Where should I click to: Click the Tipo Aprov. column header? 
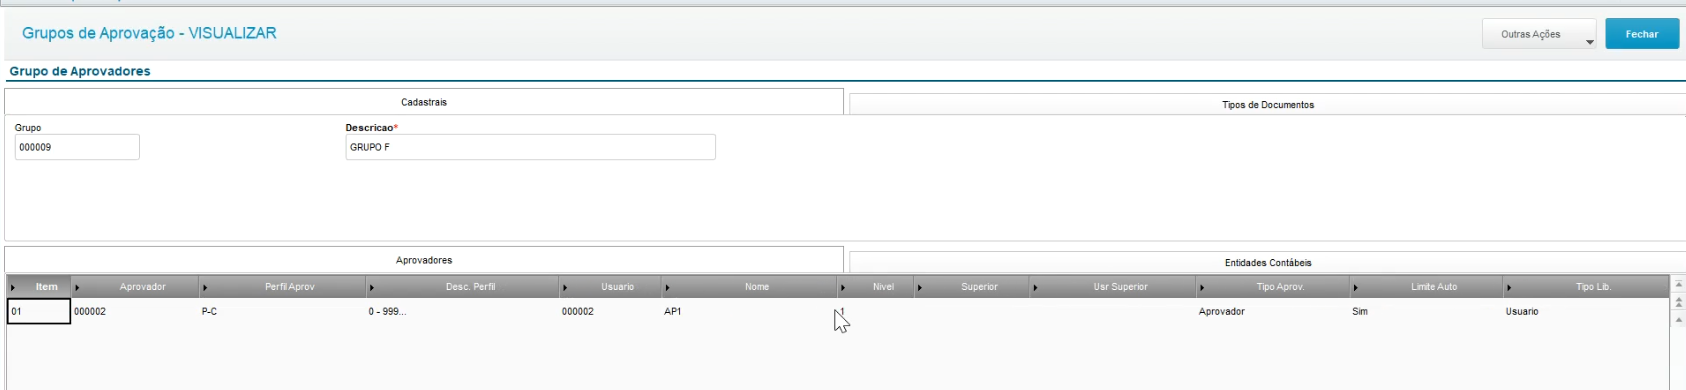tap(1273, 287)
